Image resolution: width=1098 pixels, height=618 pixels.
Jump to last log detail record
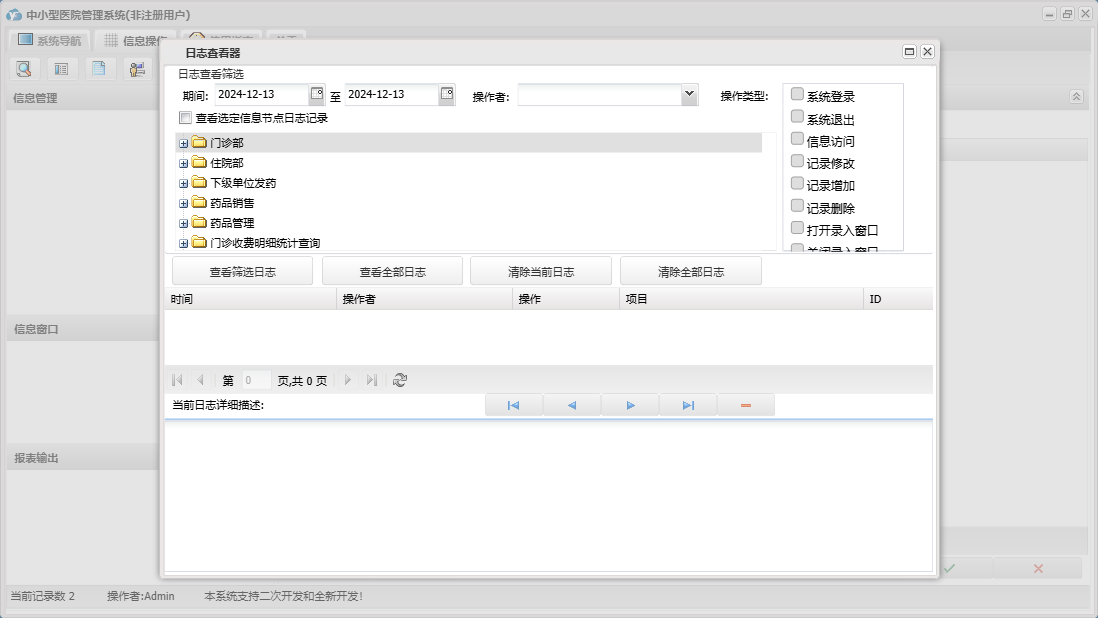tap(688, 405)
